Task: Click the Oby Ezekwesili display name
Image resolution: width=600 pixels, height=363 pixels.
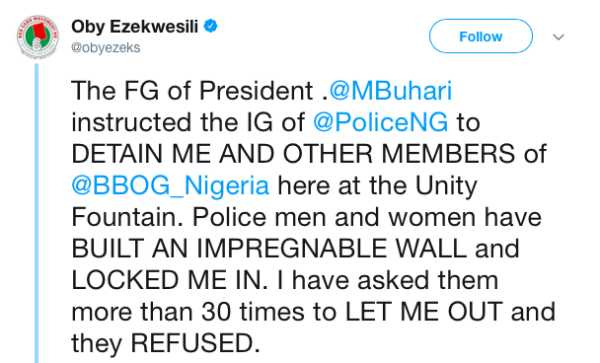Action: [x=135, y=26]
